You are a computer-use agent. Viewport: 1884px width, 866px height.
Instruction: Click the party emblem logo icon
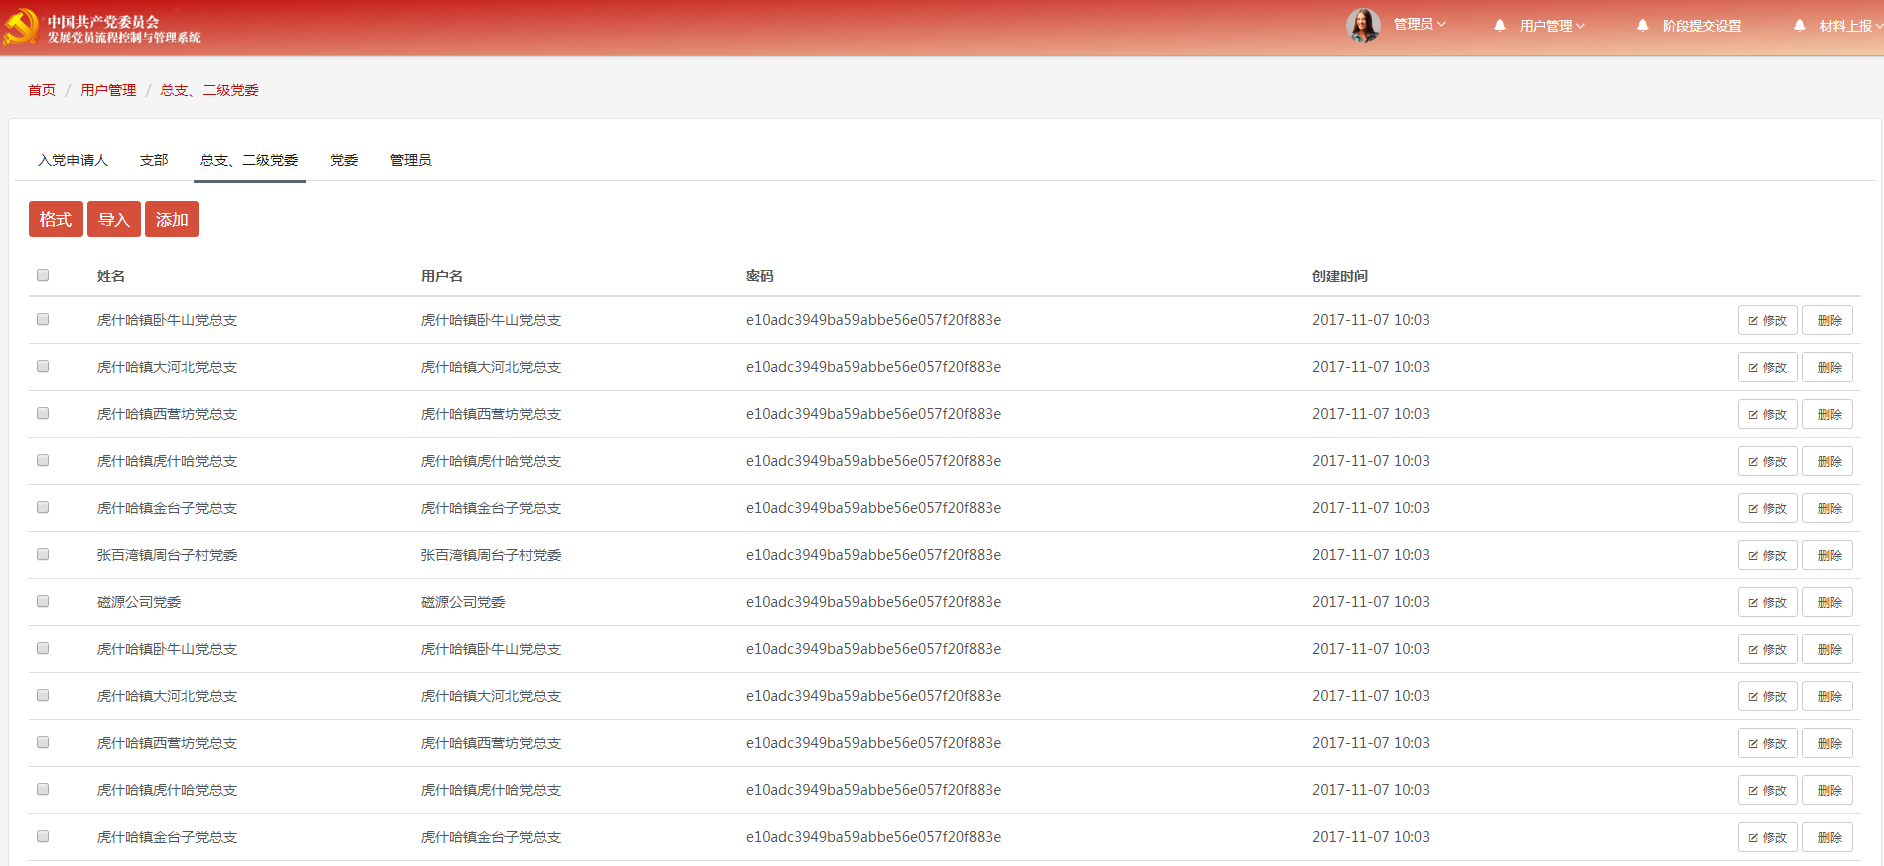point(21,27)
